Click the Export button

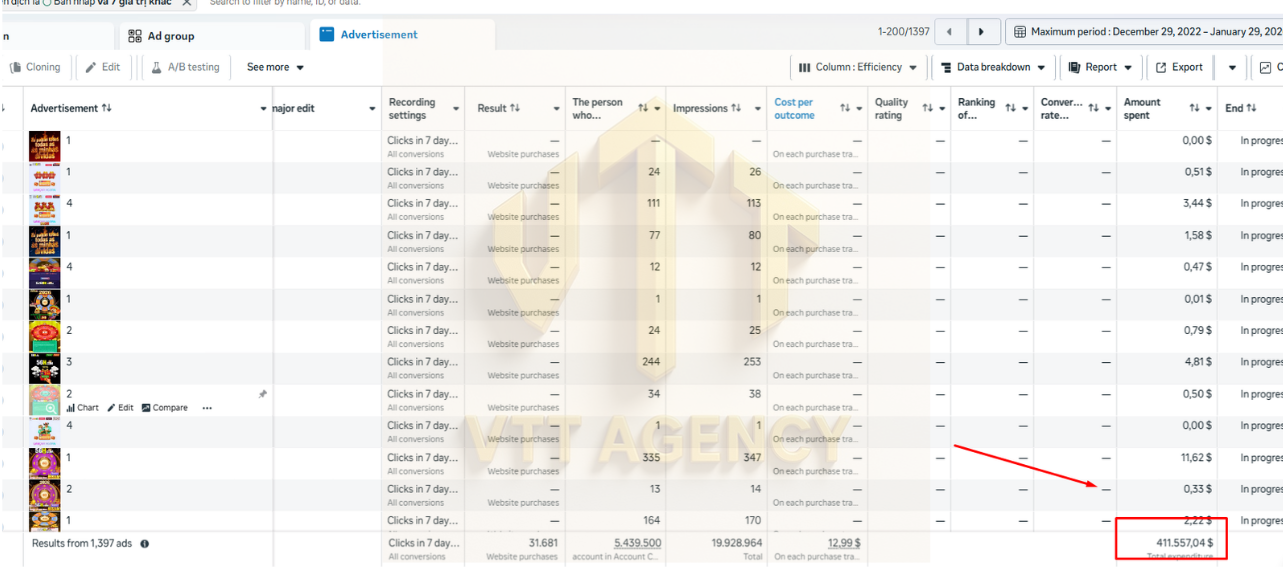click(1179, 67)
